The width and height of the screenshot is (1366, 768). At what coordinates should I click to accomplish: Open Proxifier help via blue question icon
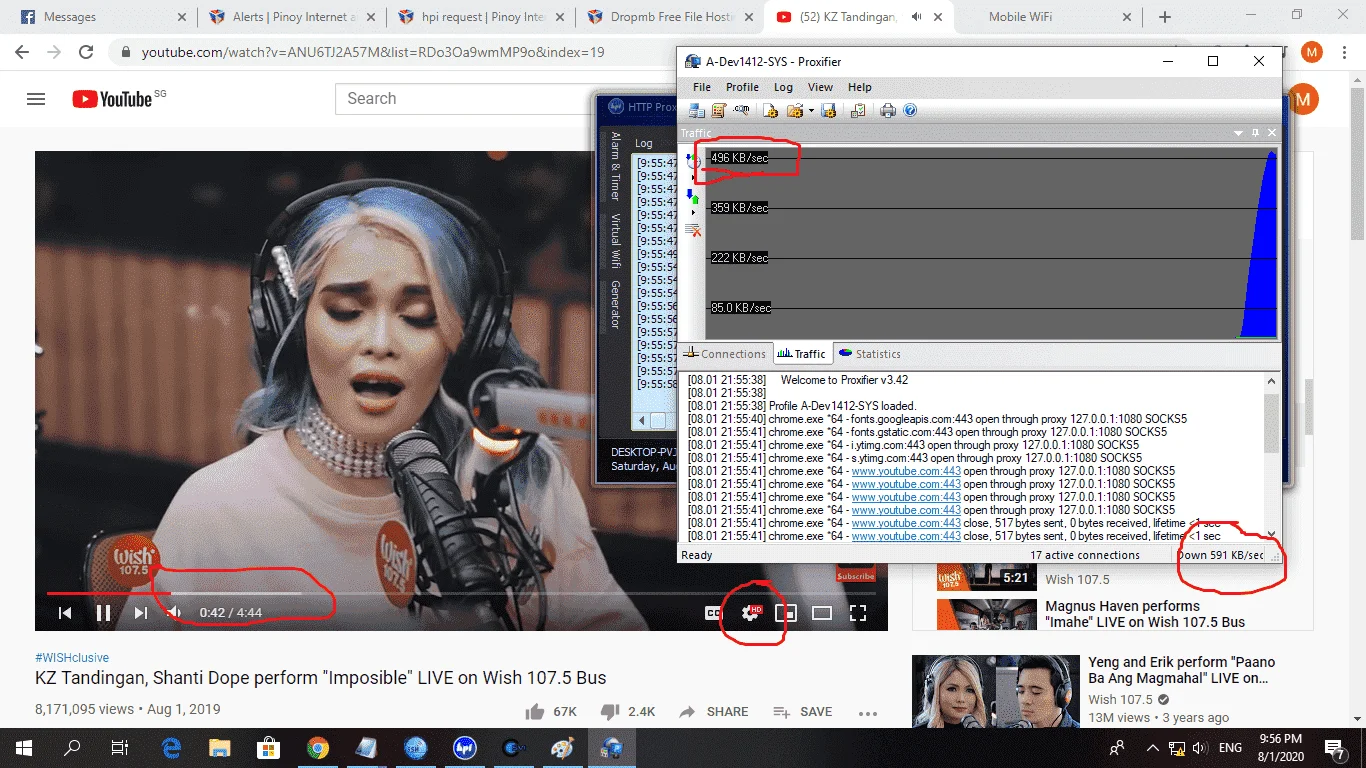[910, 110]
